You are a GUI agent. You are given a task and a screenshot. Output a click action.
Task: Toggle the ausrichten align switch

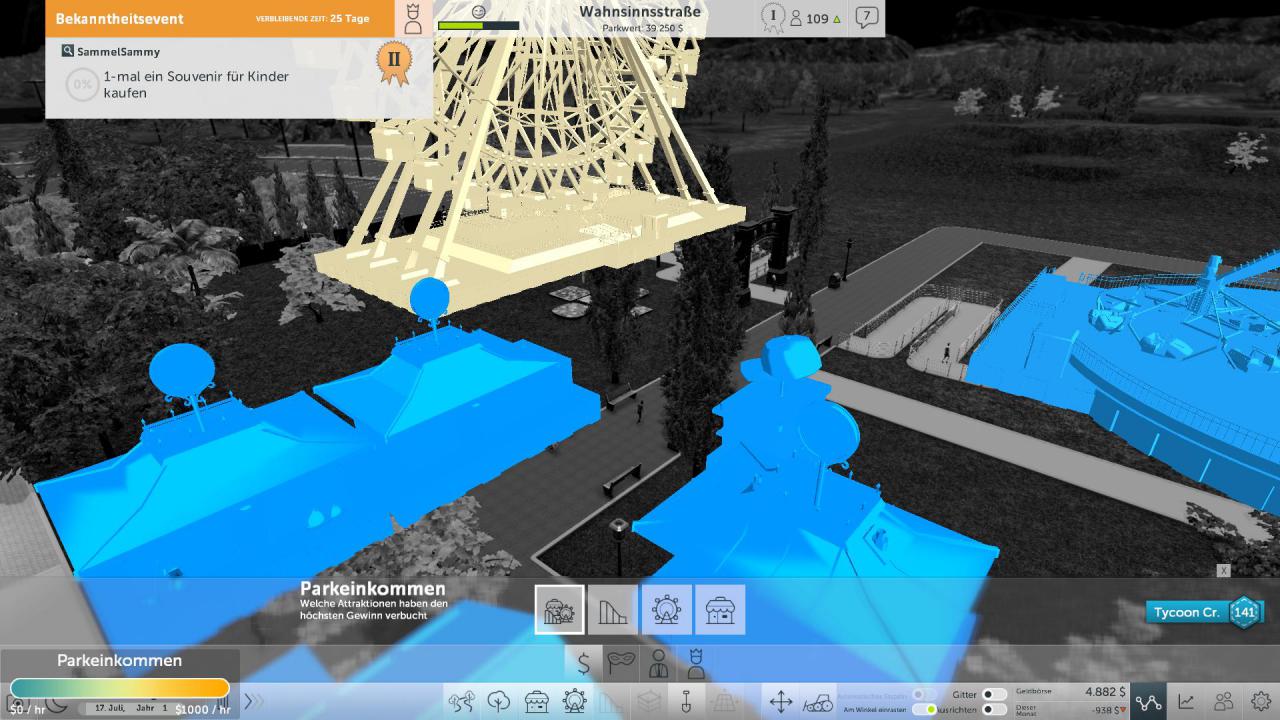pos(994,709)
